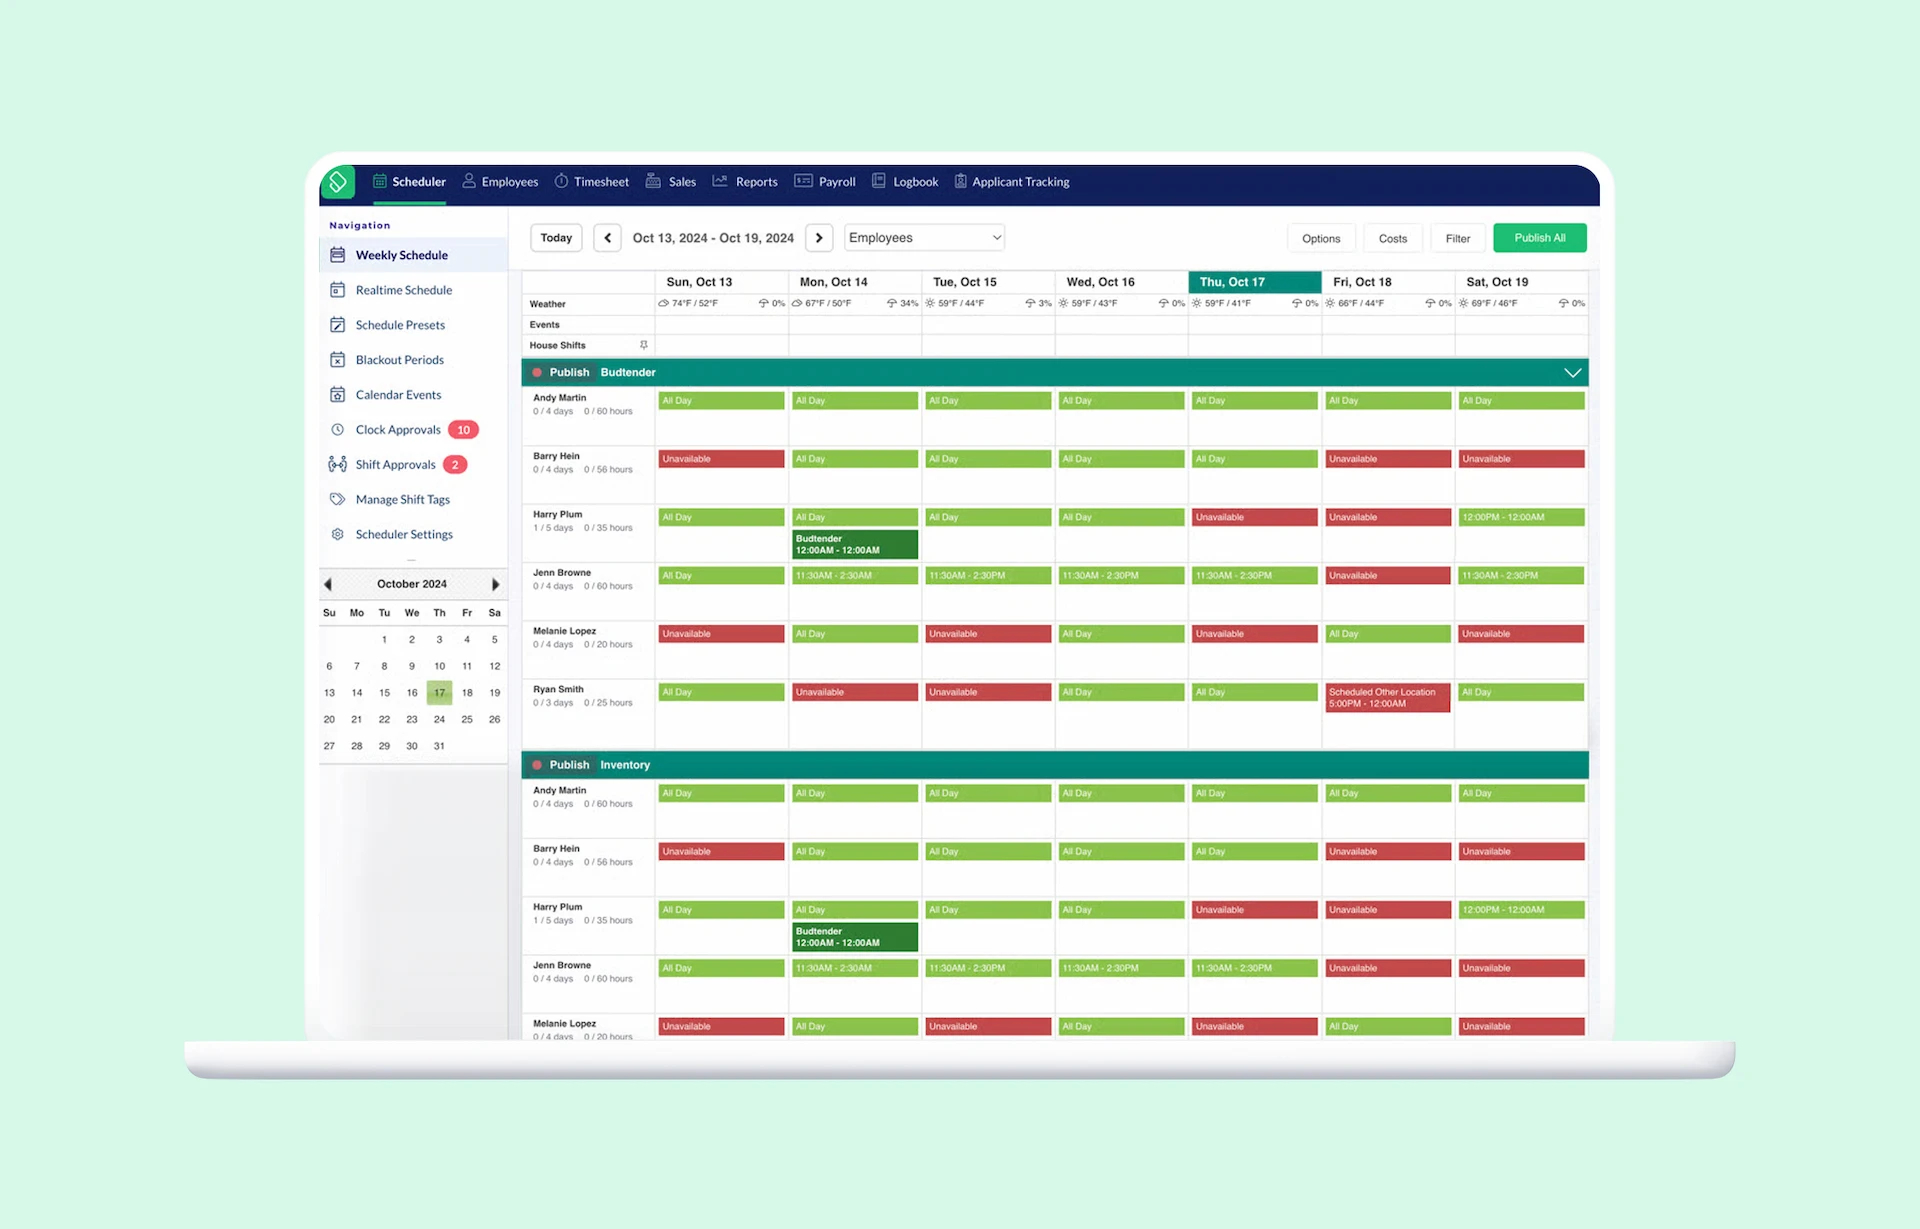Open the Scheduler tab icon
The image size is (1920, 1229).
click(380, 181)
